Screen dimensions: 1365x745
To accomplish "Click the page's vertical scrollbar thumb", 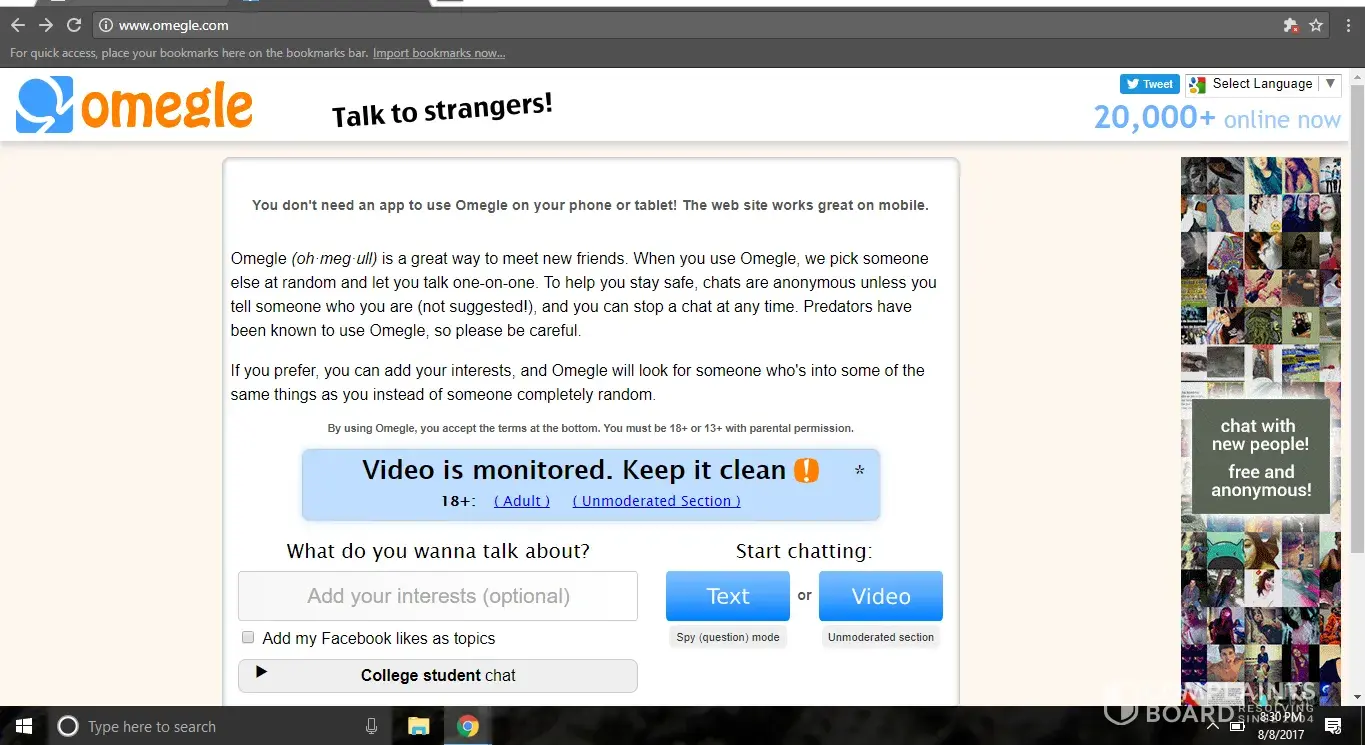I will pos(1357,320).
